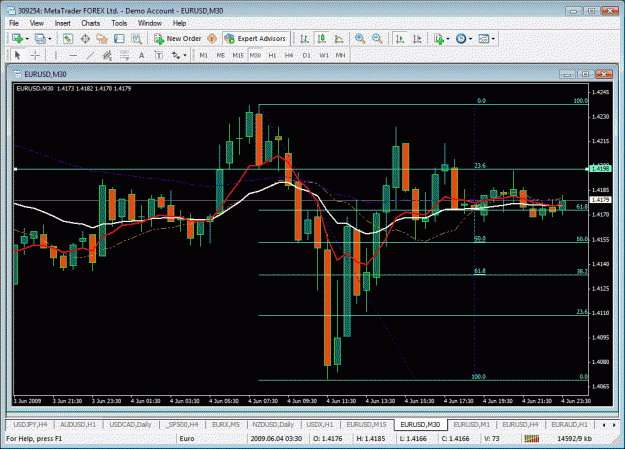Toggle the Expert Advisors button

point(256,39)
